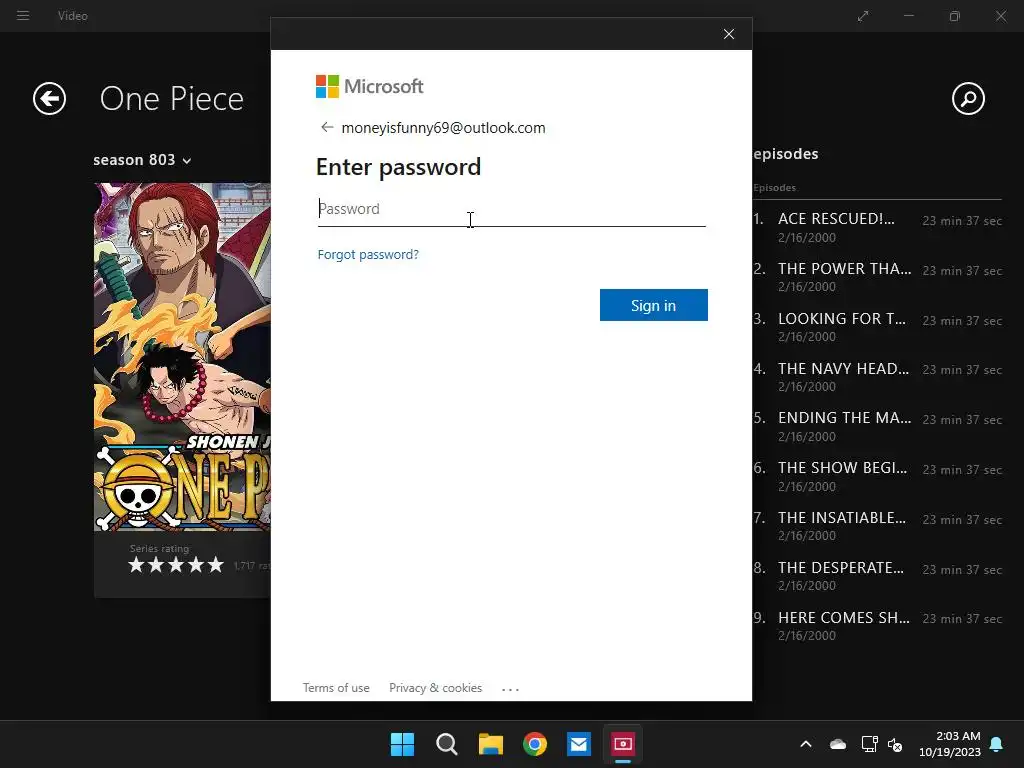Open the Windows Start menu

[x=402, y=744]
